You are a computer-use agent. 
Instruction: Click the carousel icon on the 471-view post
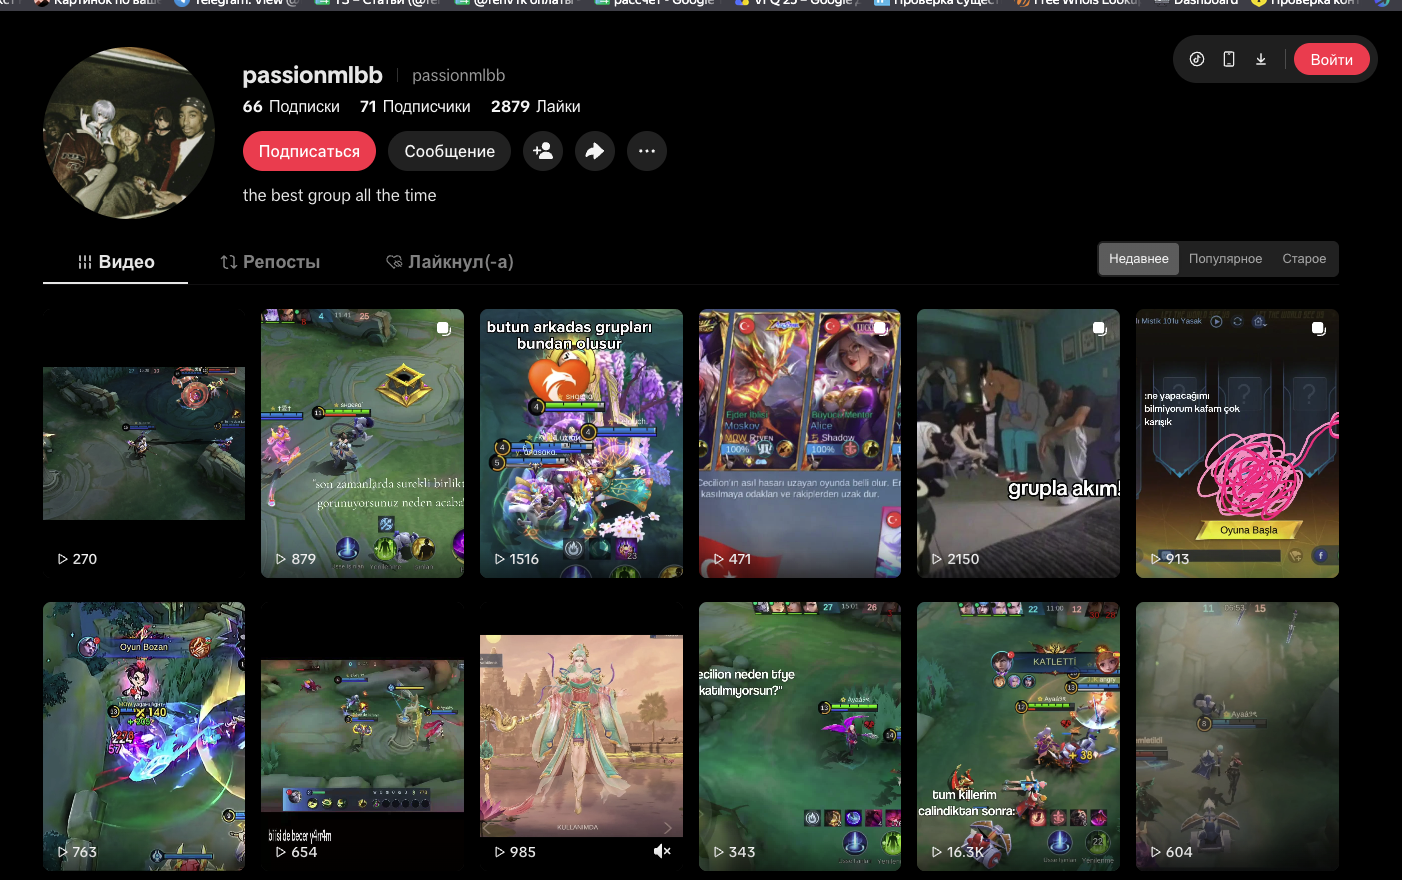(880, 328)
